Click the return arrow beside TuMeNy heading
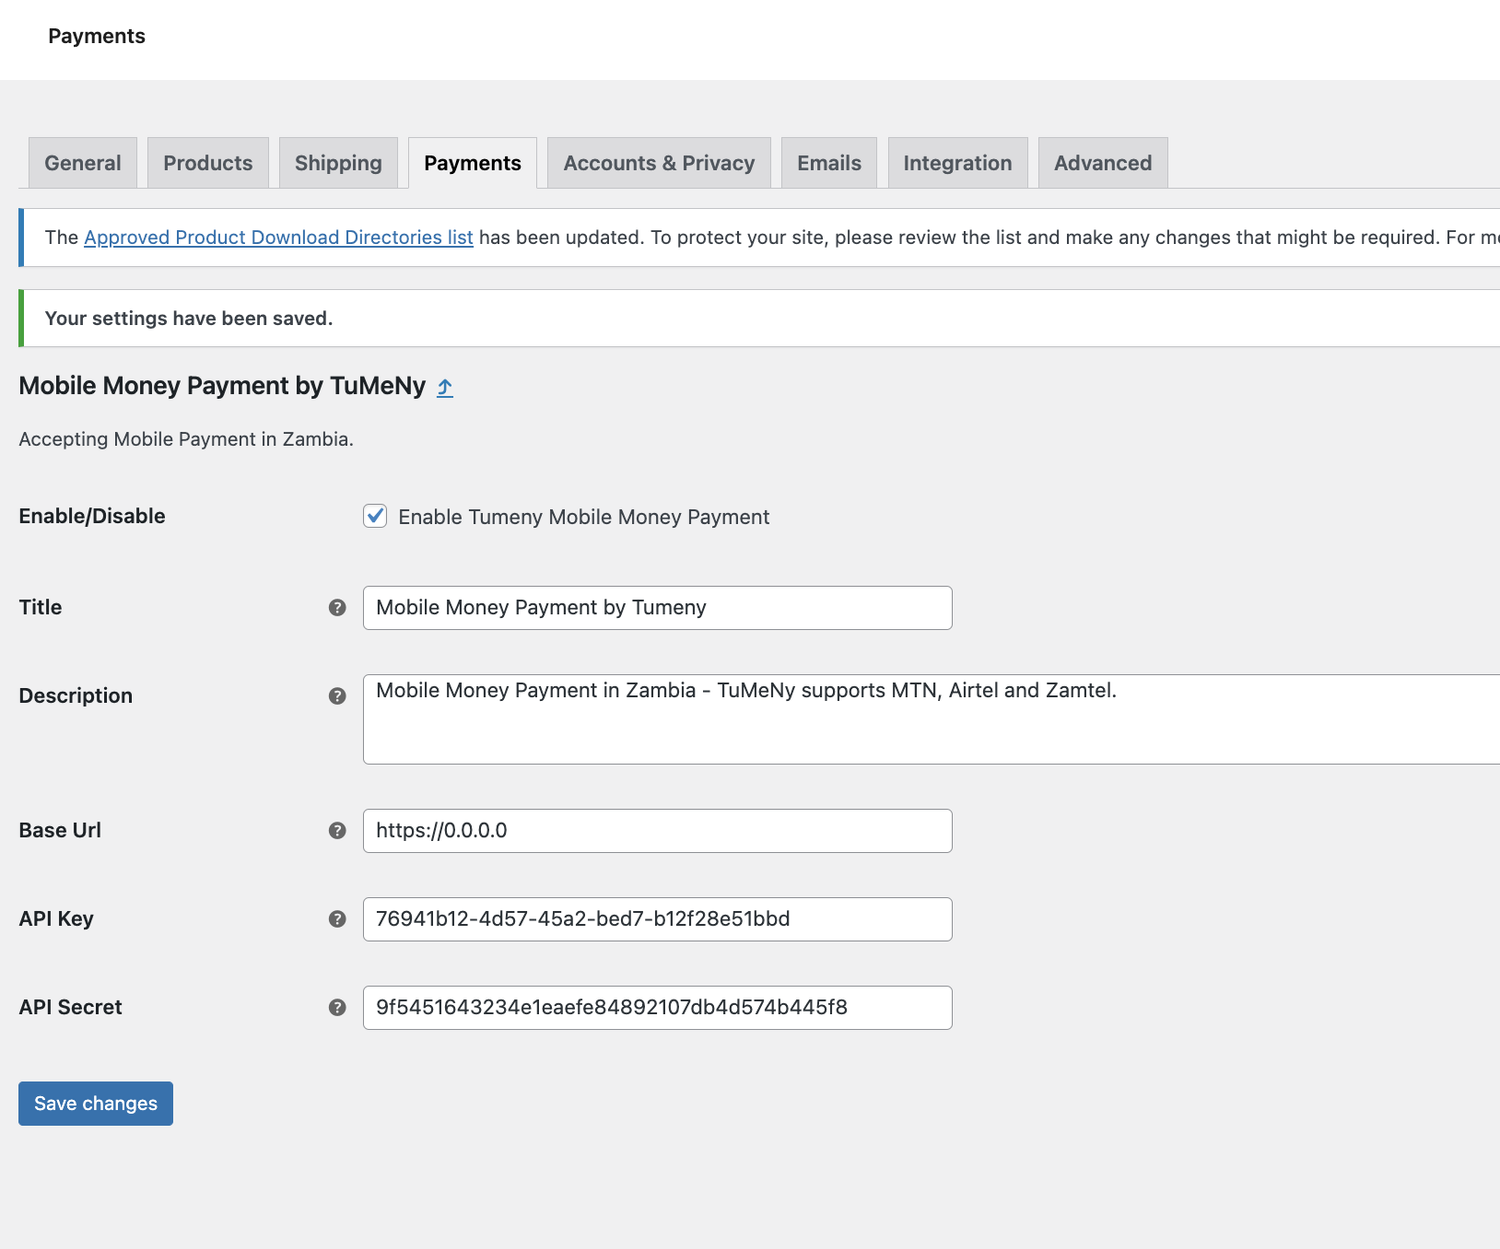The height and width of the screenshot is (1249, 1500). click(445, 388)
